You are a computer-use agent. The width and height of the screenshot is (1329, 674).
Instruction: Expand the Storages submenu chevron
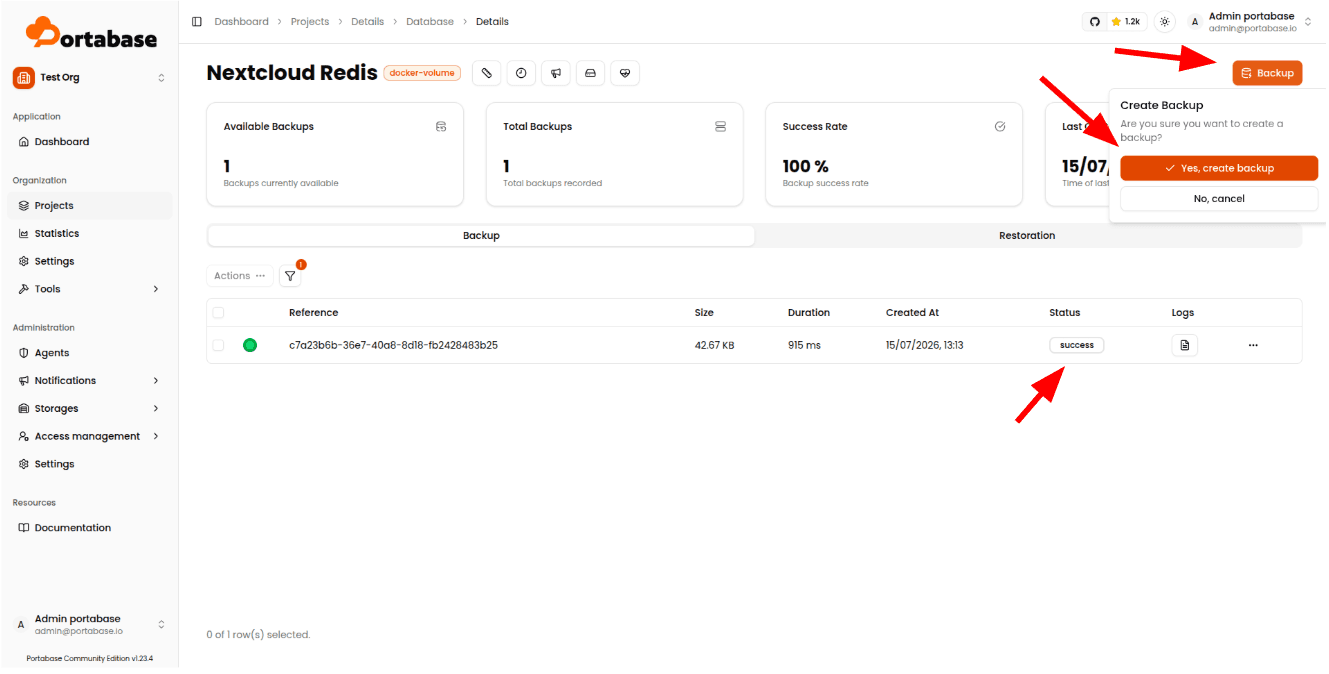coord(155,408)
